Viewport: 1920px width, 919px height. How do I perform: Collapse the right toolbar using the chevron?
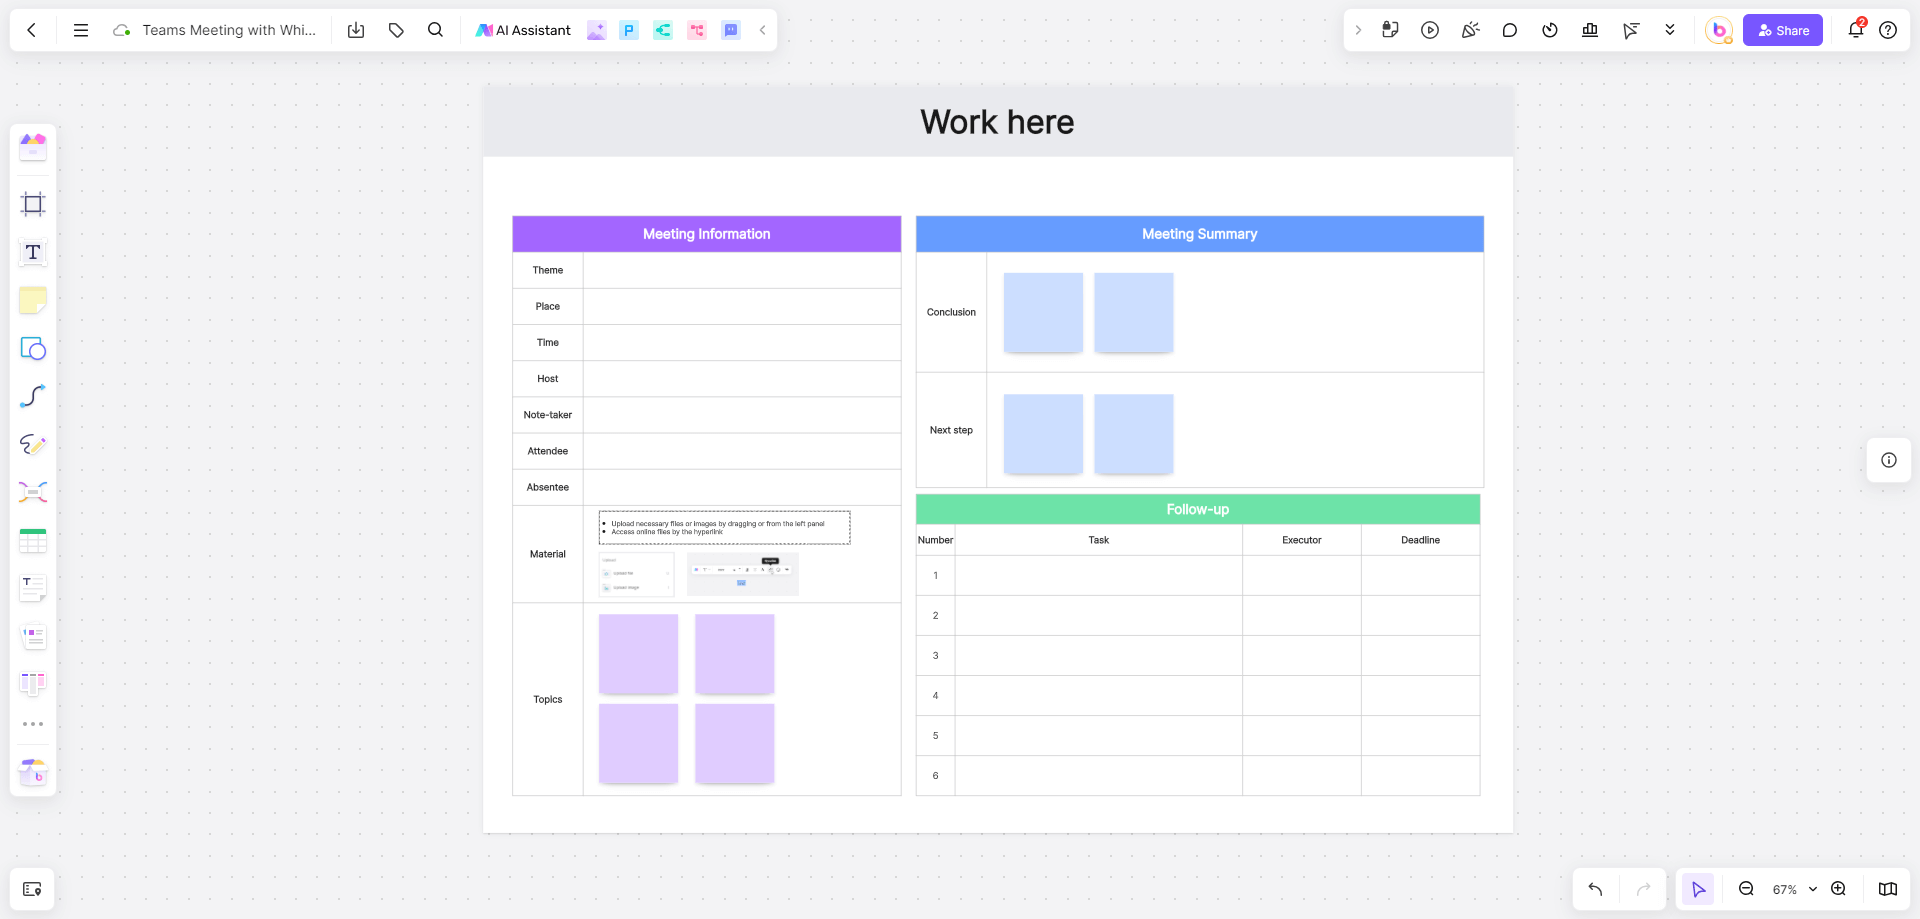coord(1358,30)
